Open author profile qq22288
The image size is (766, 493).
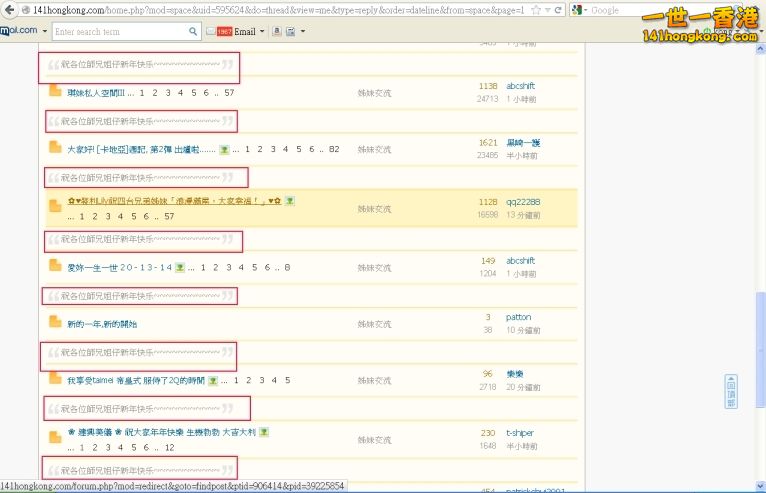click(523, 201)
